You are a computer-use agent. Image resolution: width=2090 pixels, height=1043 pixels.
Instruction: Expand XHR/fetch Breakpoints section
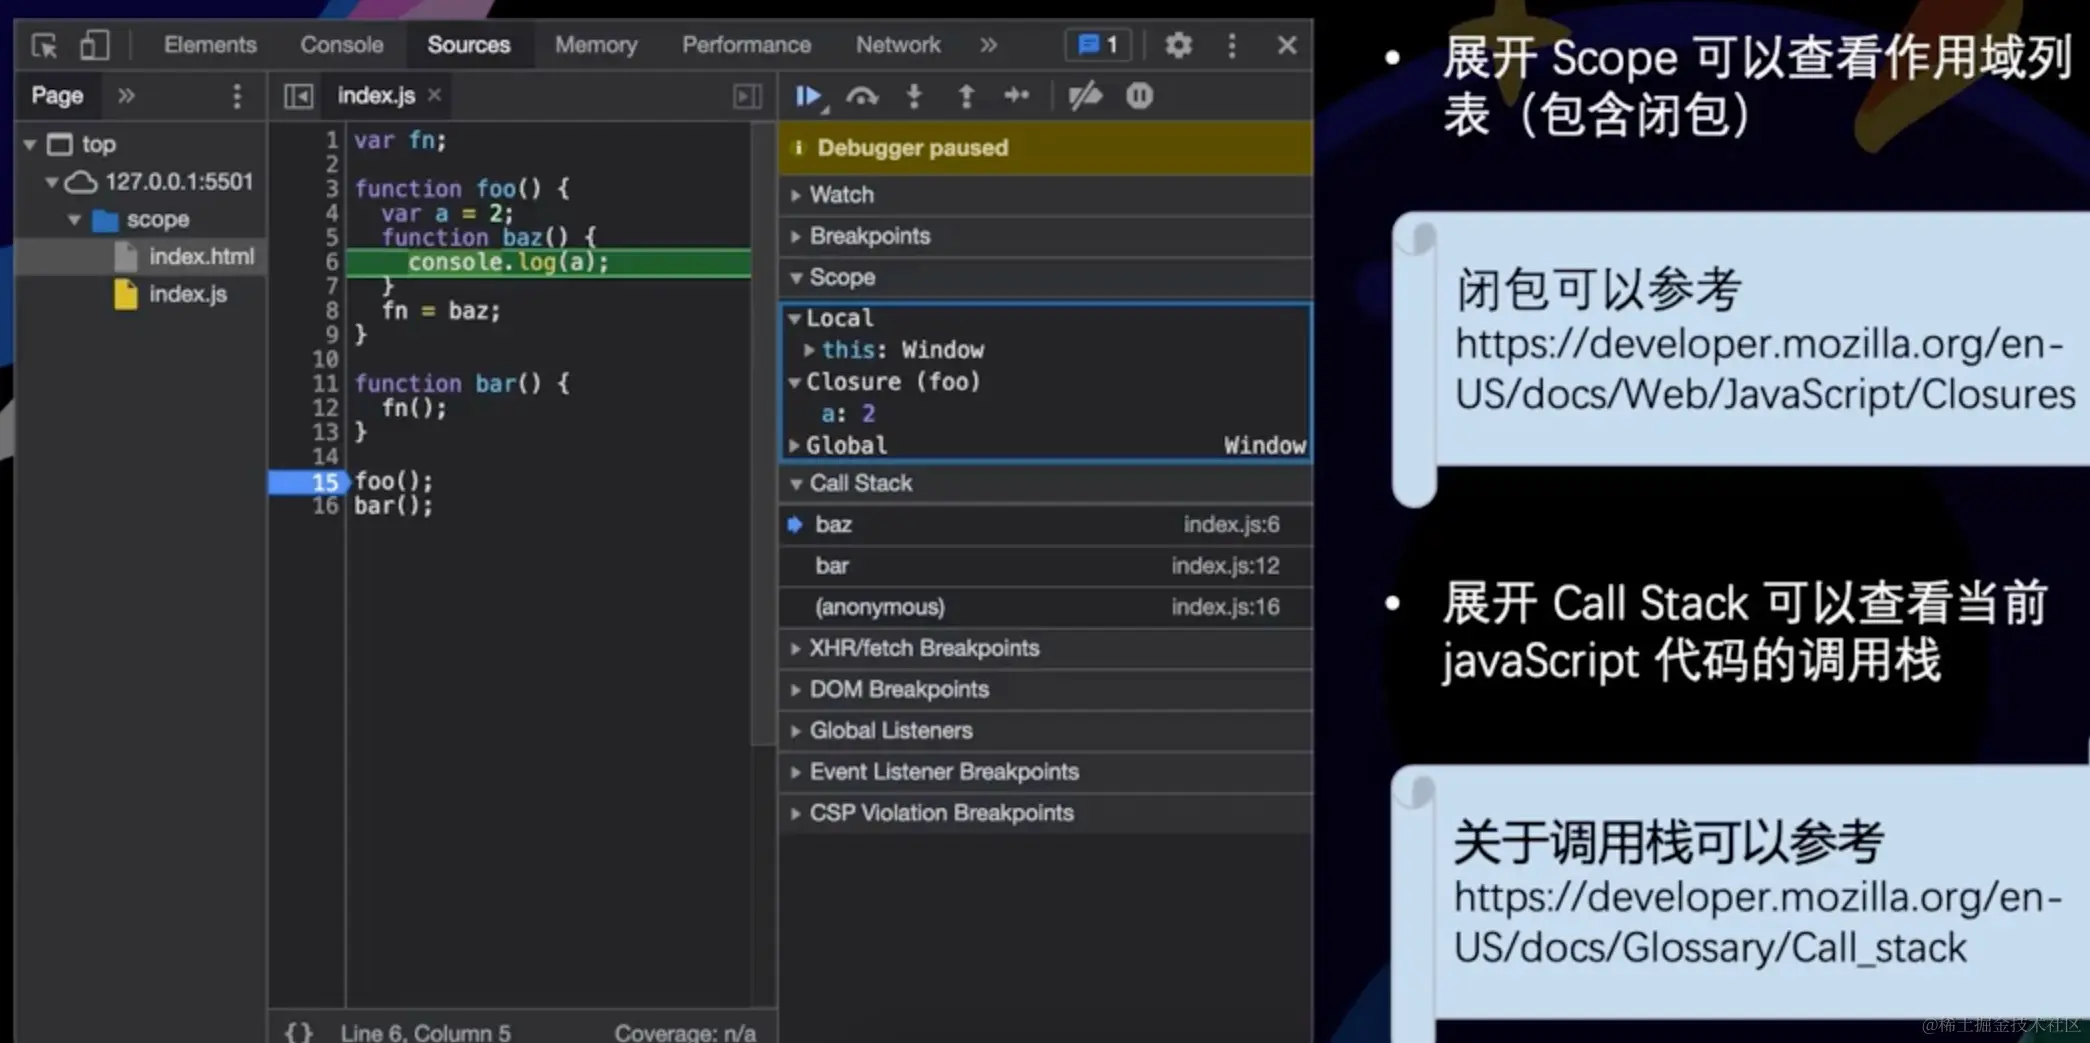[x=1045, y=648]
